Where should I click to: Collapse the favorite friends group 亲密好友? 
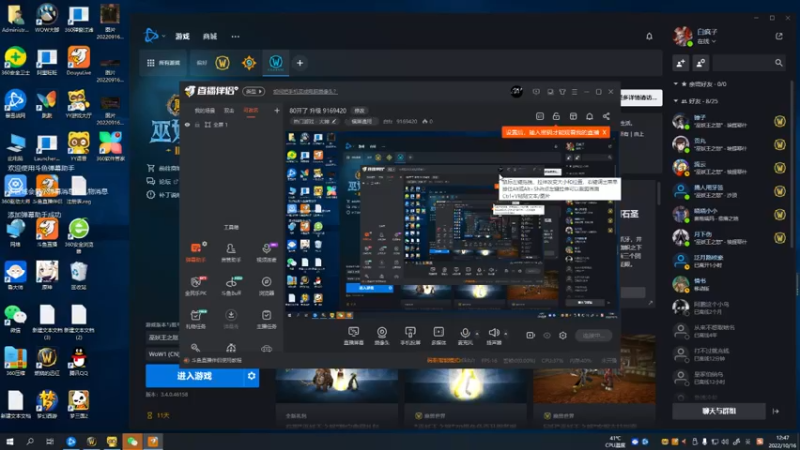click(x=676, y=84)
